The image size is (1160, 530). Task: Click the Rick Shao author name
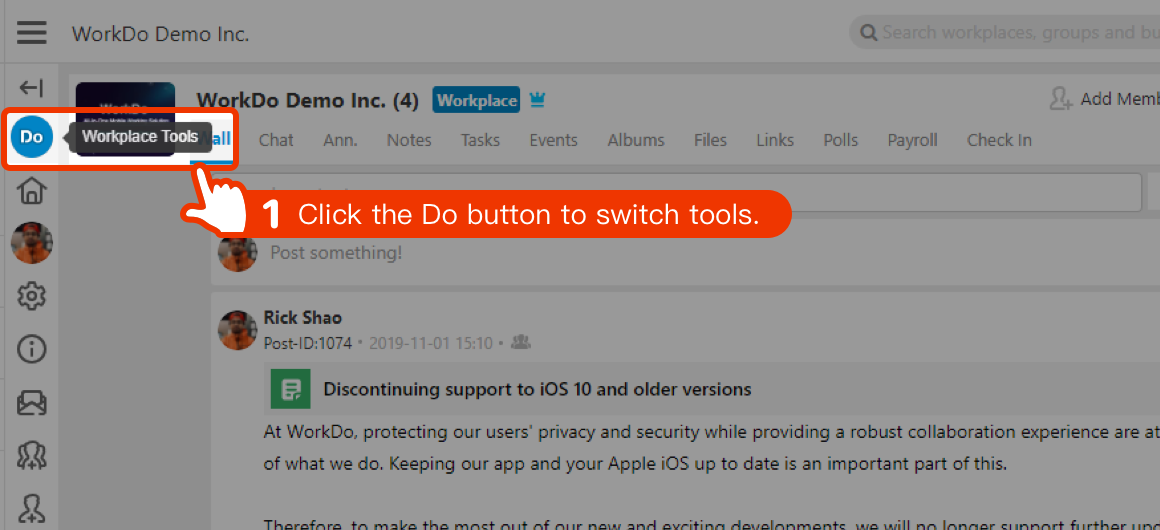point(303,318)
